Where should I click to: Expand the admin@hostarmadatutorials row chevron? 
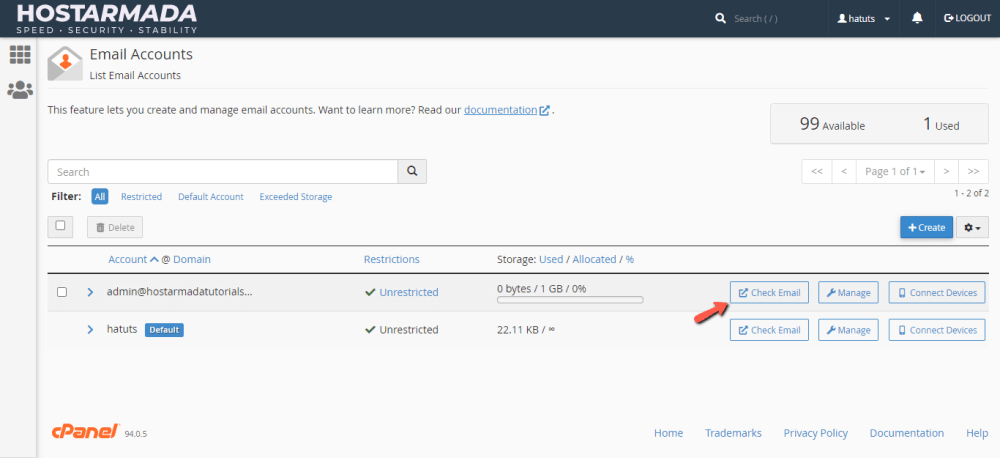point(90,292)
